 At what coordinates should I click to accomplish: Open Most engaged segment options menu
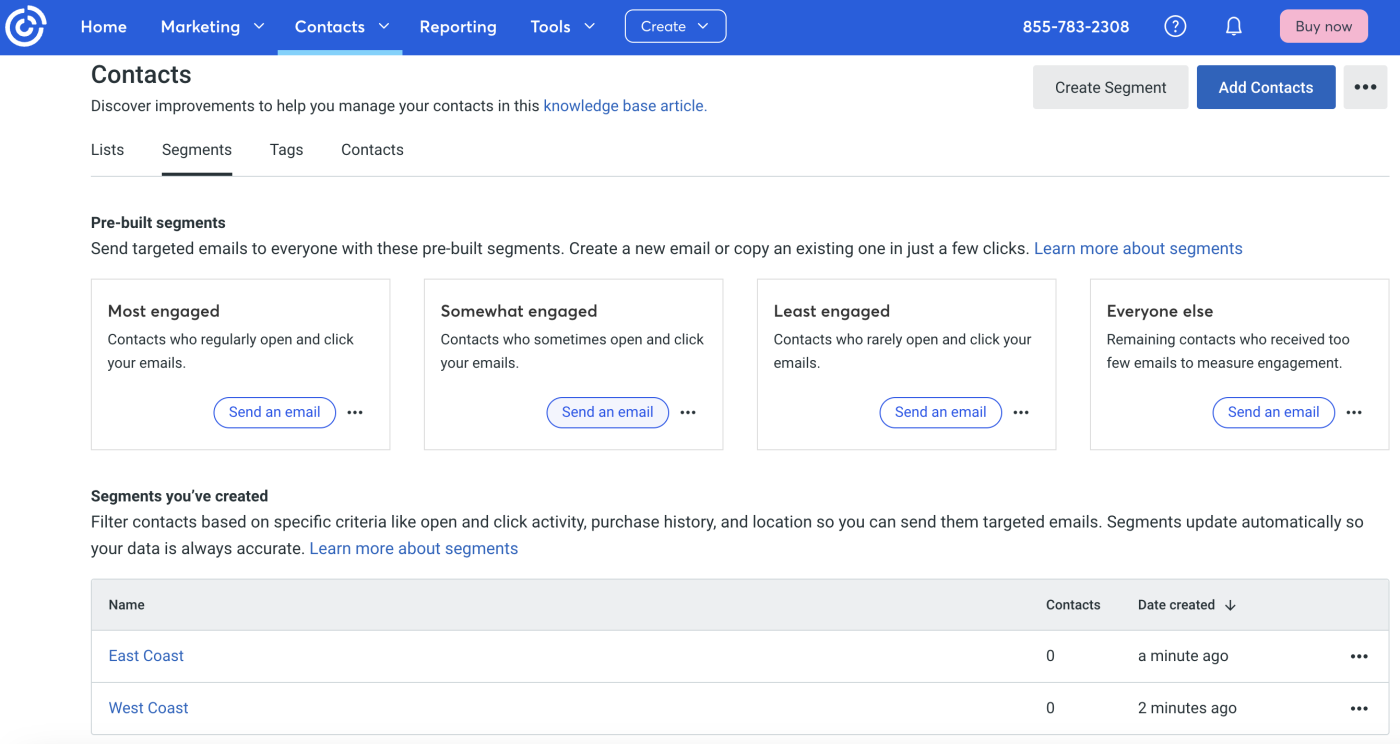click(x=355, y=412)
